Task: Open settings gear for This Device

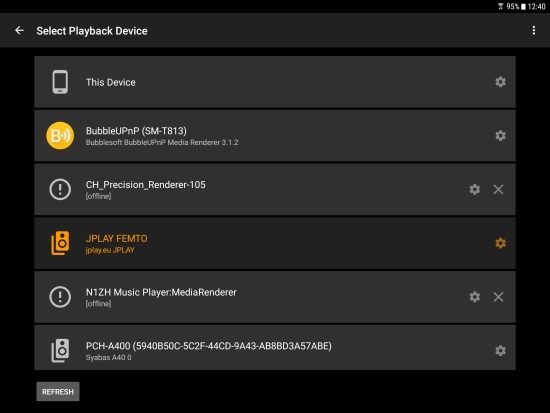Action: point(500,82)
